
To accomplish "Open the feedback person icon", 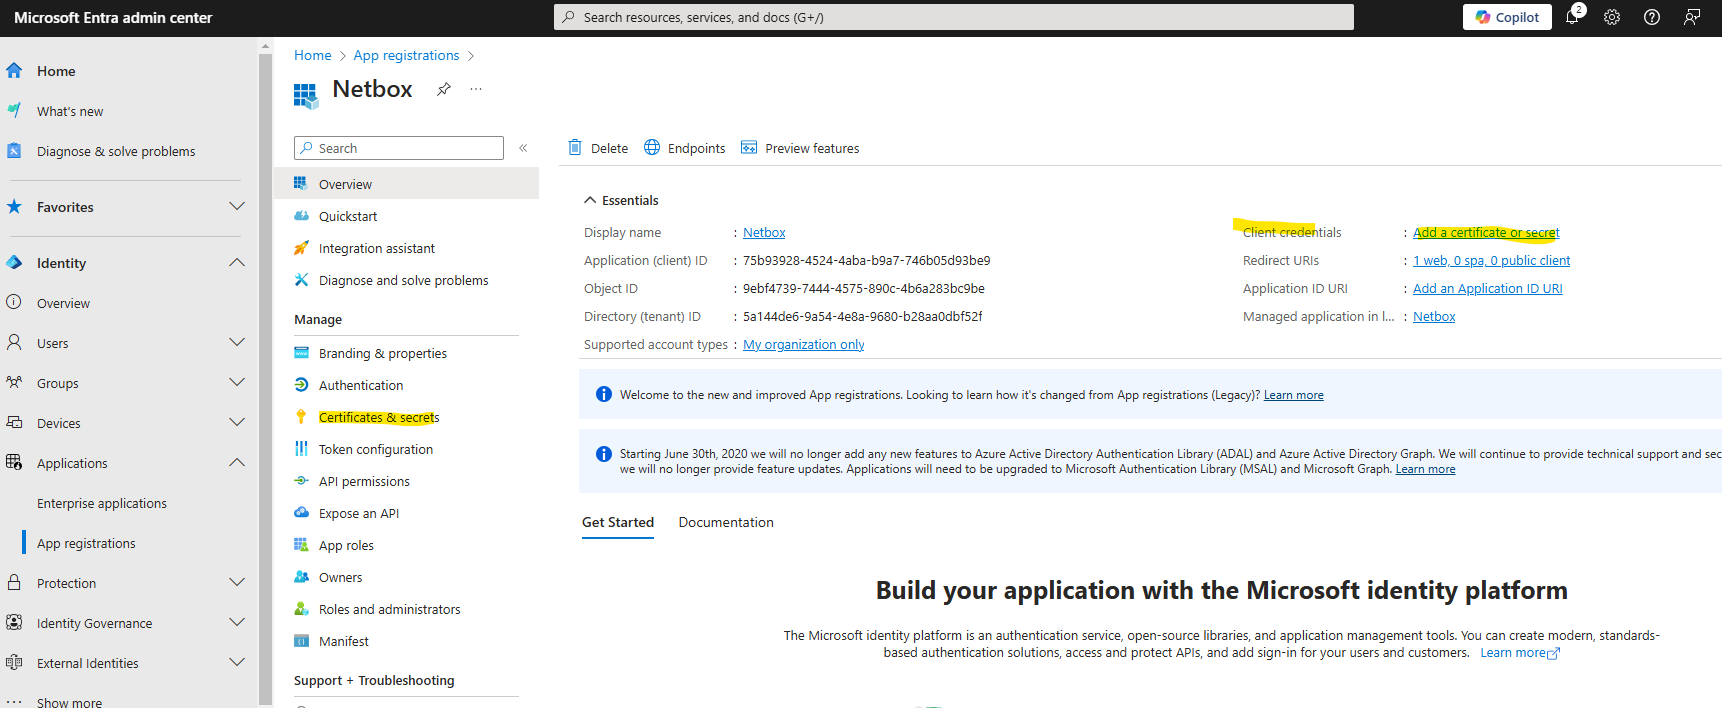I will [1692, 17].
